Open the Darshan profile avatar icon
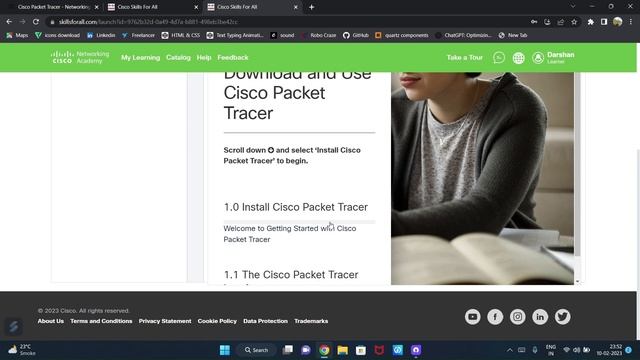Image resolution: width=640 pixels, height=360 pixels. tap(538, 58)
